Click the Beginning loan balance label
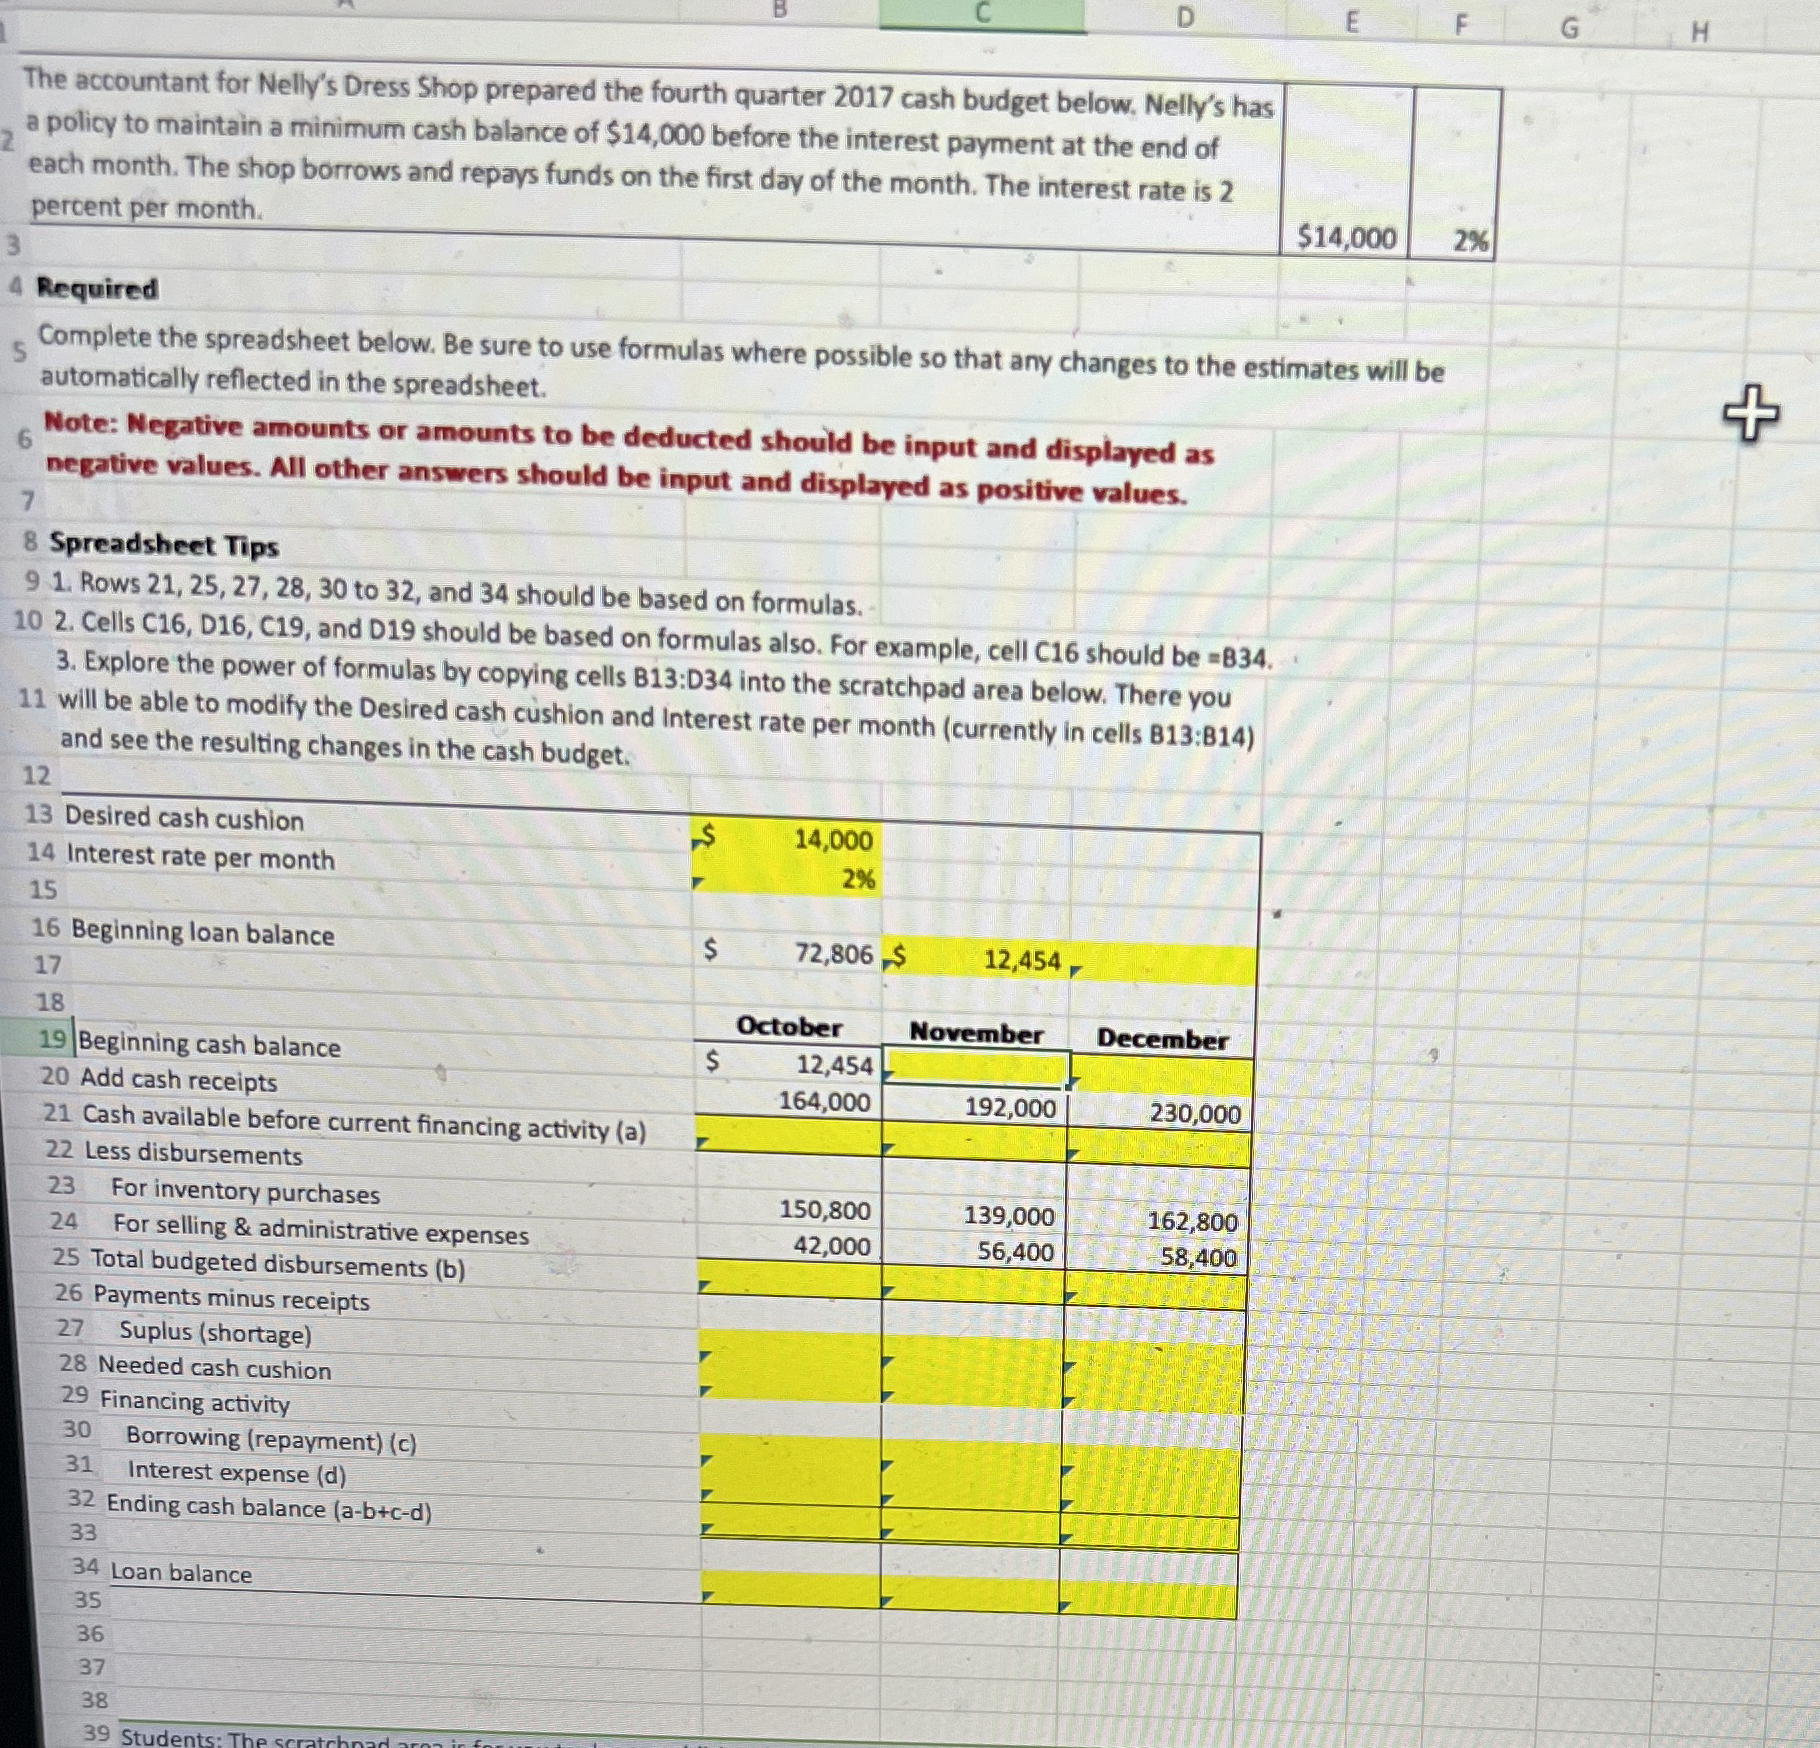This screenshot has width=1820, height=1748. [203, 932]
